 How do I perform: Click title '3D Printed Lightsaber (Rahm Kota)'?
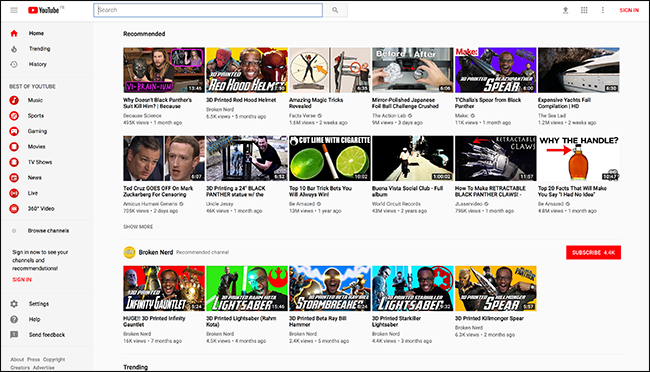(x=241, y=321)
